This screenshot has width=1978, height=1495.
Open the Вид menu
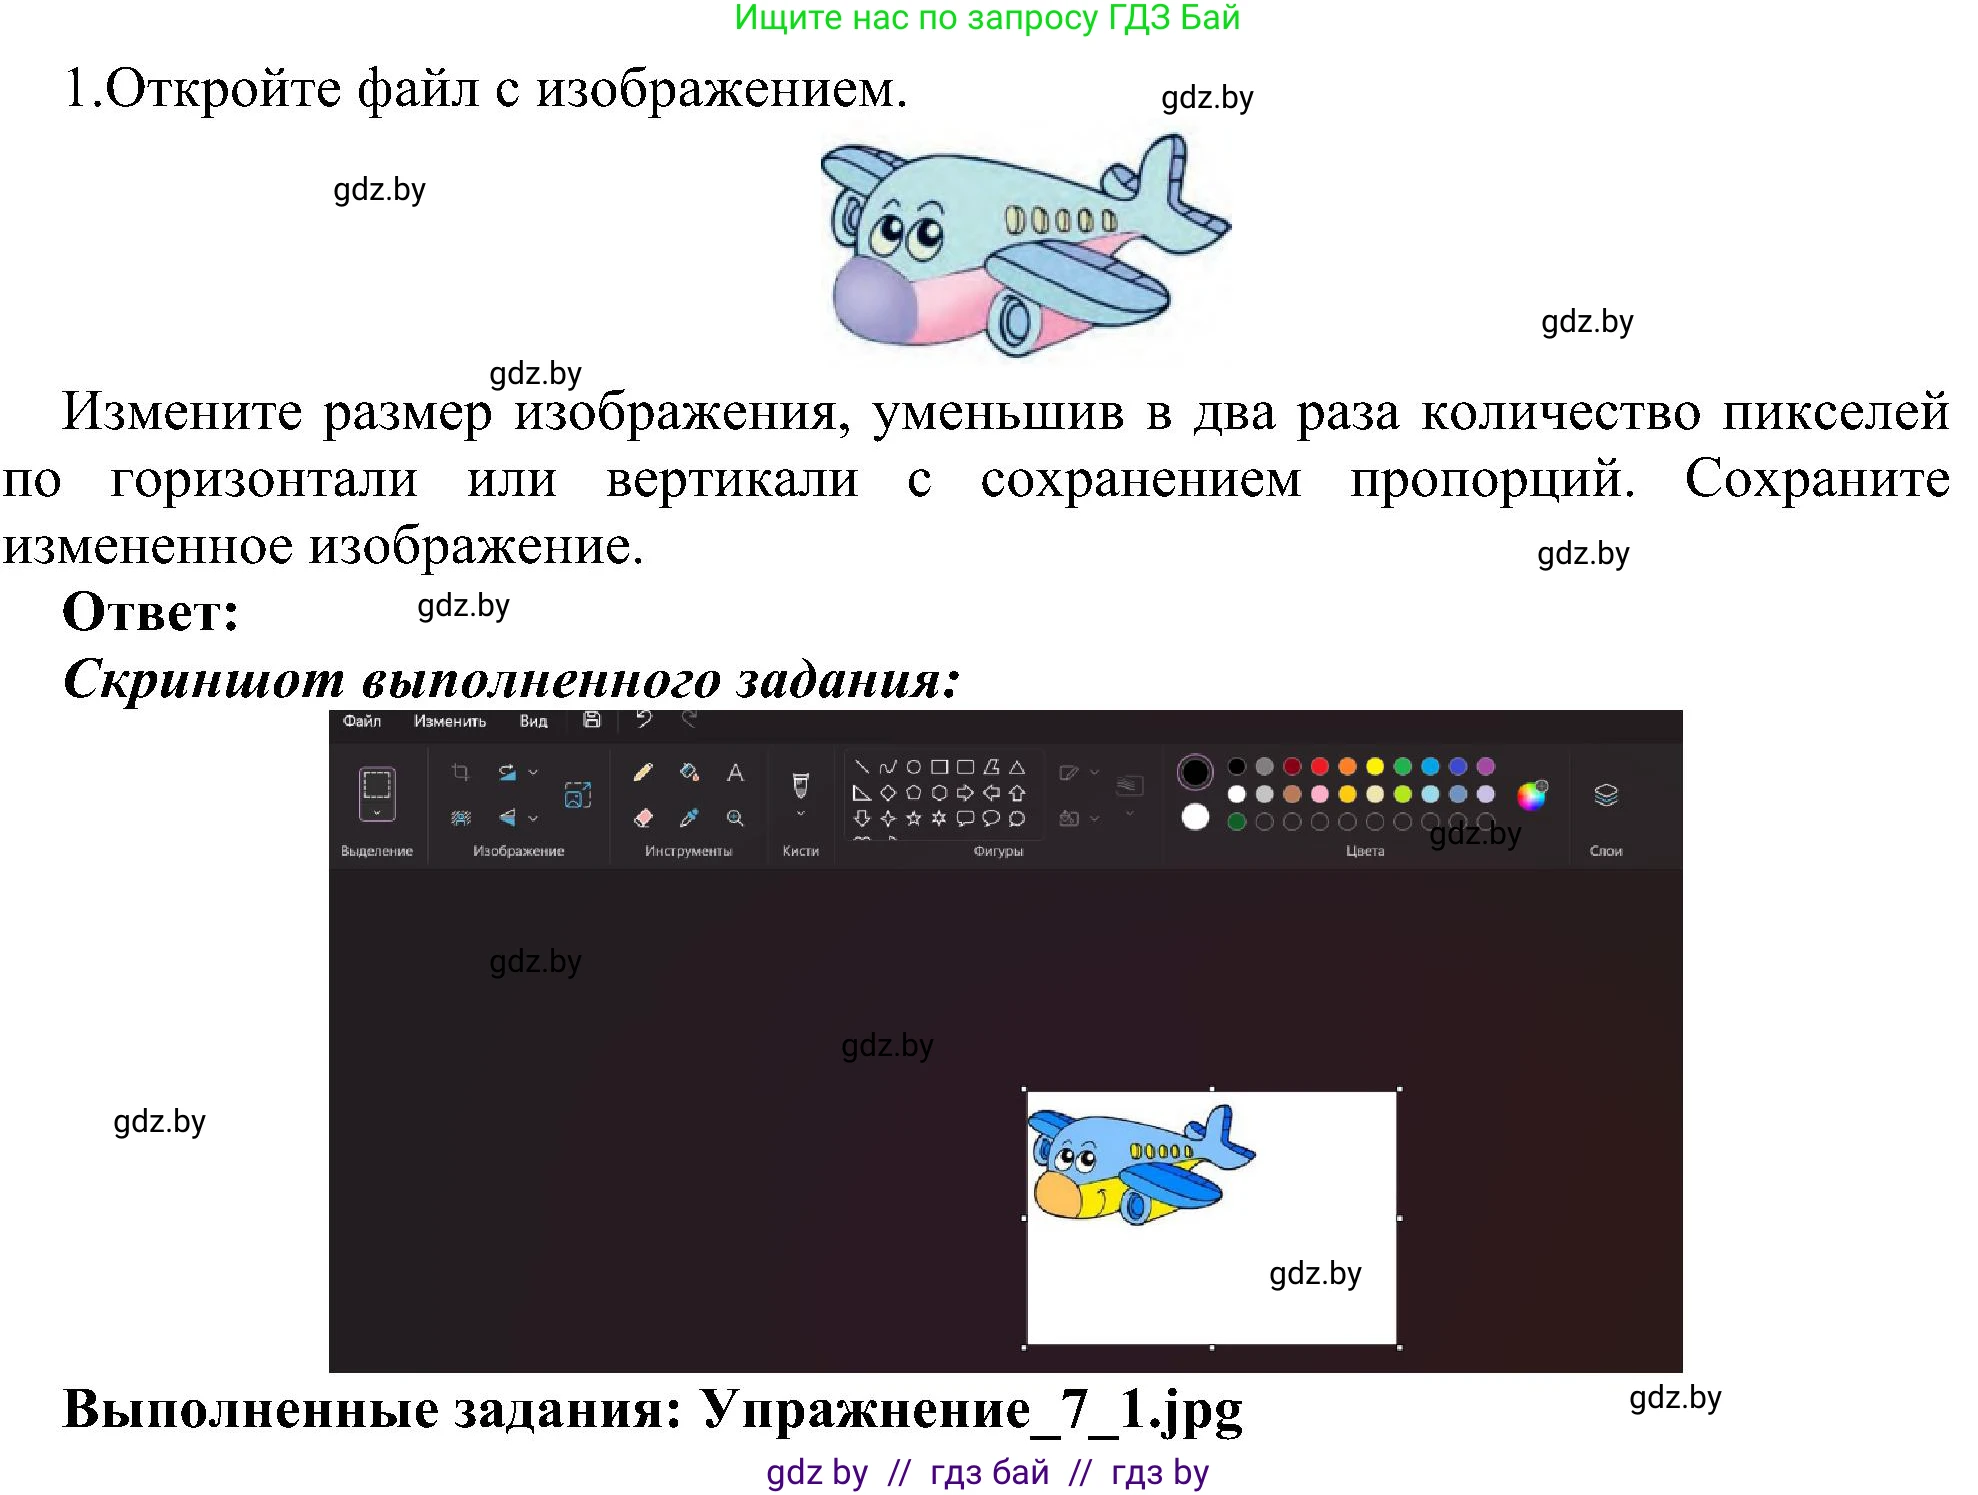coord(531,721)
